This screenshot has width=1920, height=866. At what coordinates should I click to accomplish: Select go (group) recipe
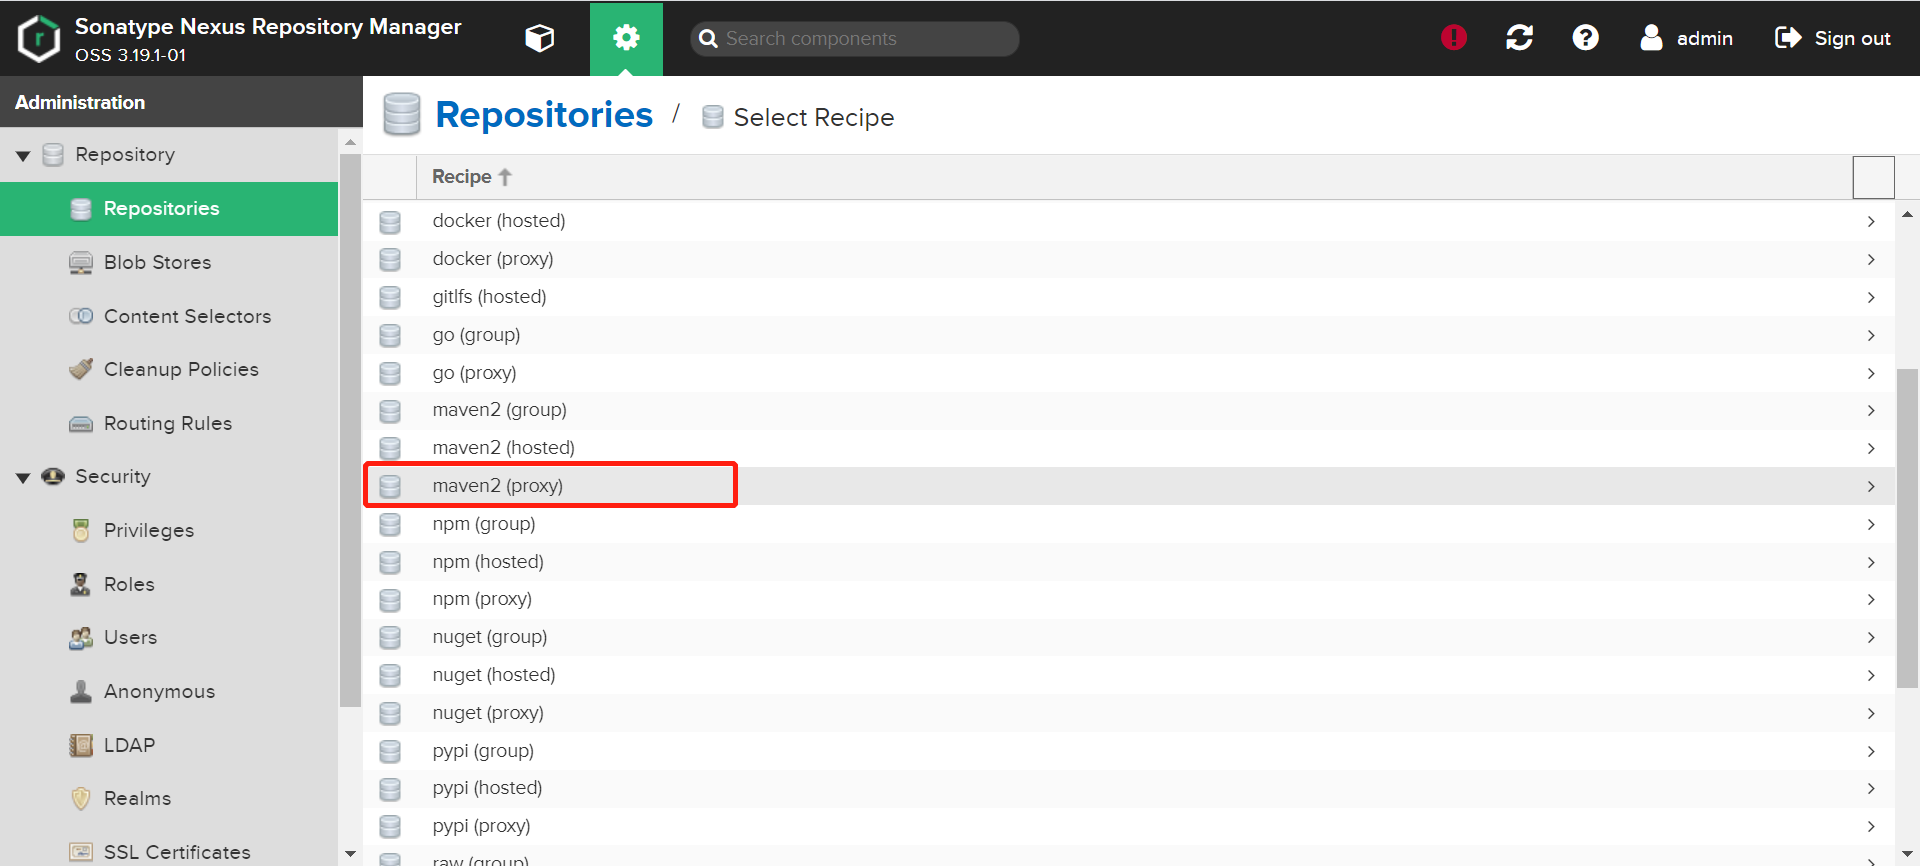(x=1128, y=335)
